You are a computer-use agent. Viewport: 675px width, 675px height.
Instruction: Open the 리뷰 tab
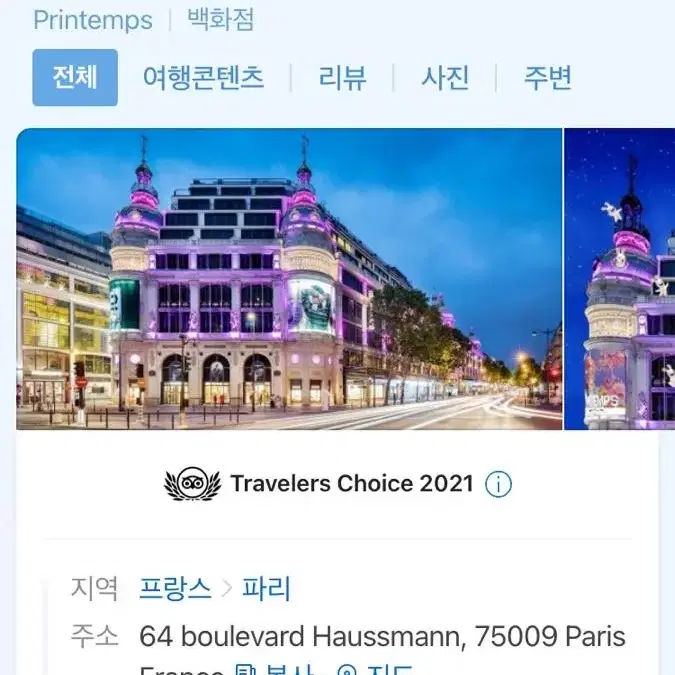pos(342,78)
